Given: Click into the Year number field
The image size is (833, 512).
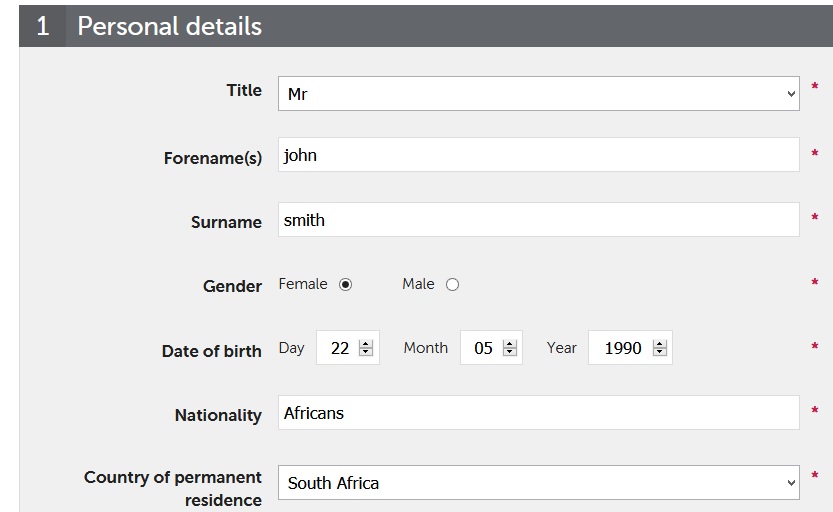Looking at the screenshot, I should [x=621, y=348].
